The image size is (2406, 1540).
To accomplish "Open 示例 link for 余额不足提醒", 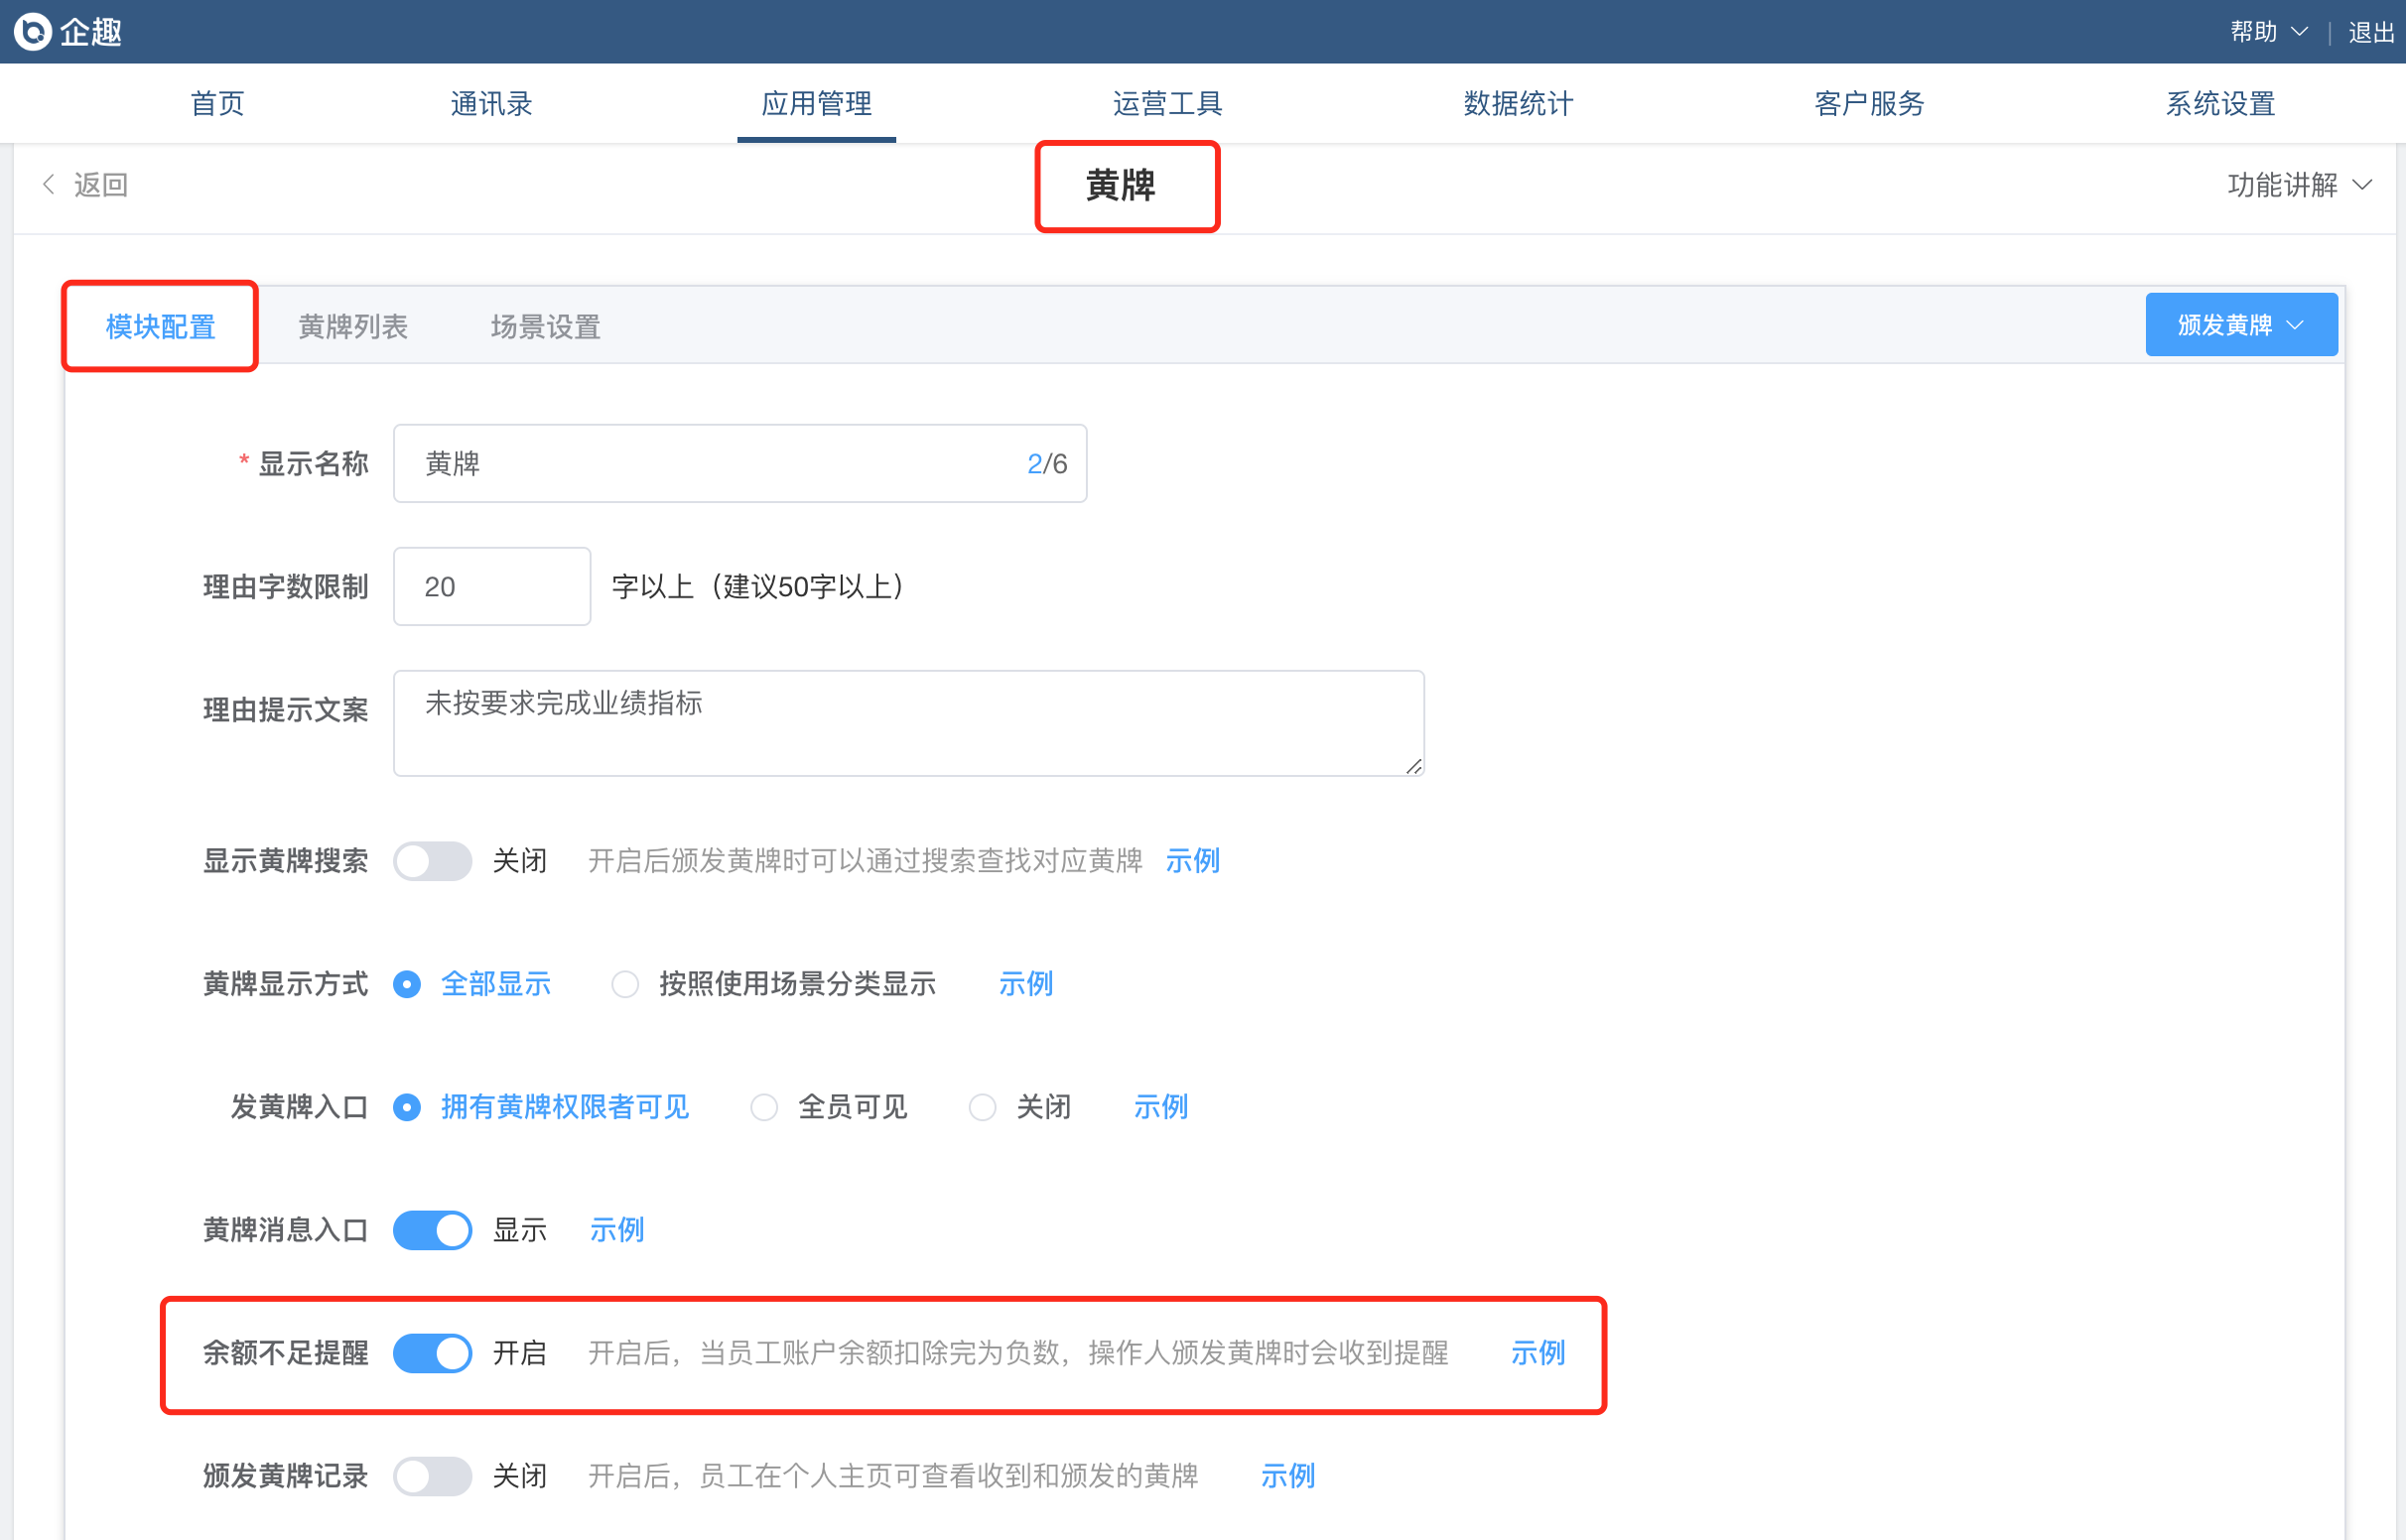I will pyautogui.click(x=1537, y=1352).
